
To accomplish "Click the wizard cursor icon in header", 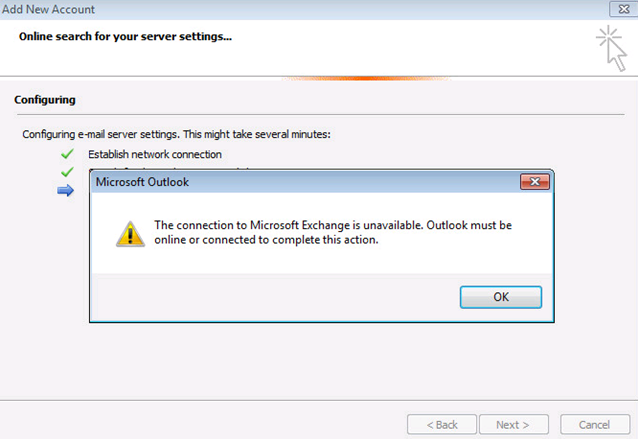I will coord(612,48).
